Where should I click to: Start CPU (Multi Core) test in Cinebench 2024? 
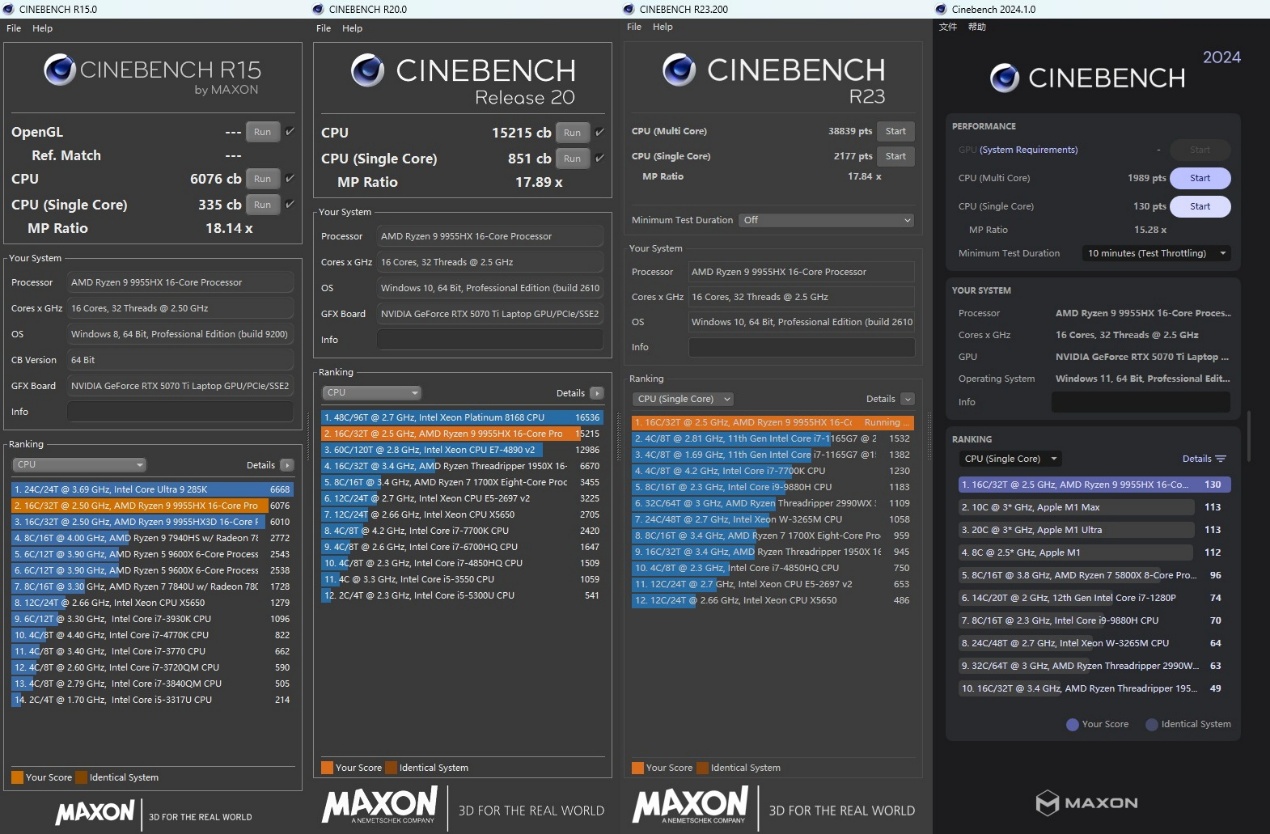point(1200,178)
